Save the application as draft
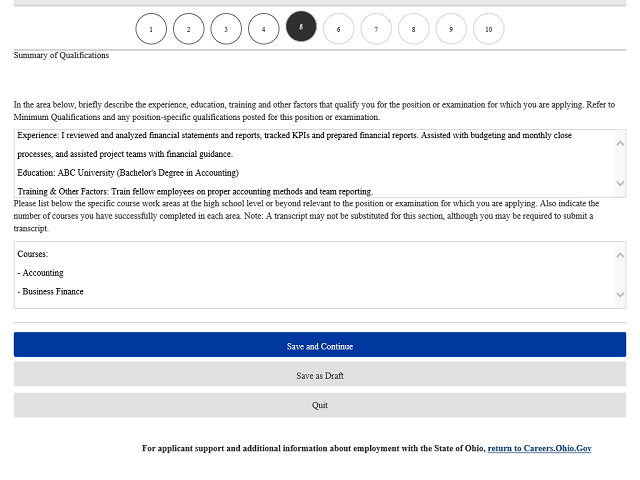Image resolution: width=640 pixels, height=480 pixels. click(320, 374)
